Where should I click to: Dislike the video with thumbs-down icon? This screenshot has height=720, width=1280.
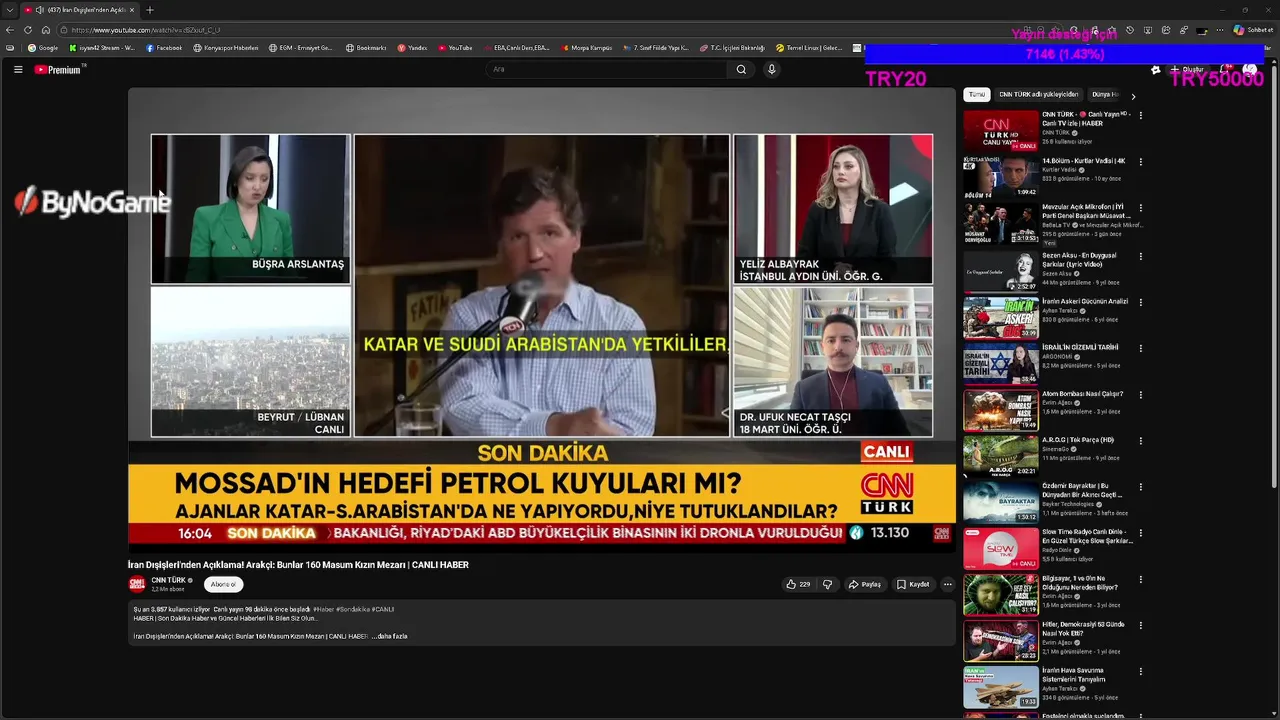pyautogui.click(x=827, y=584)
